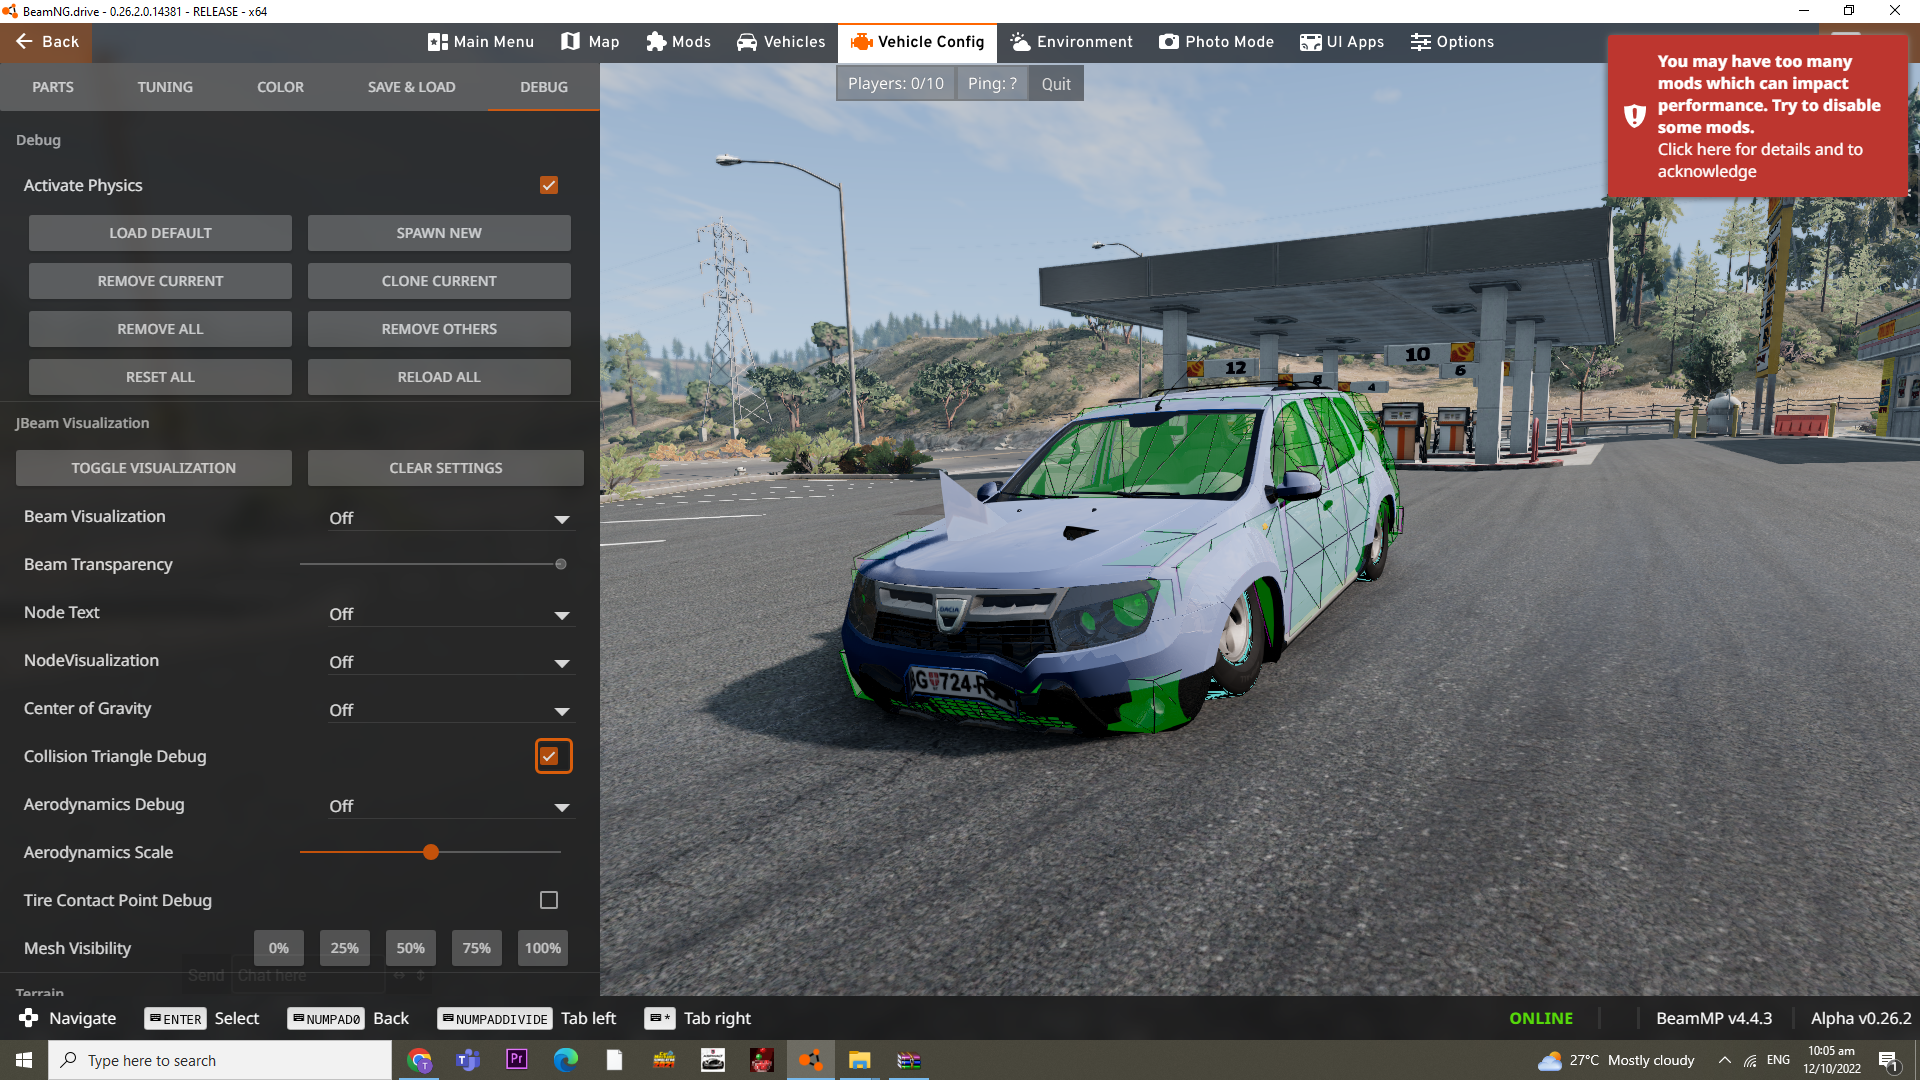Click the Windows search box
The image size is (1920, 1080).
220,1060
